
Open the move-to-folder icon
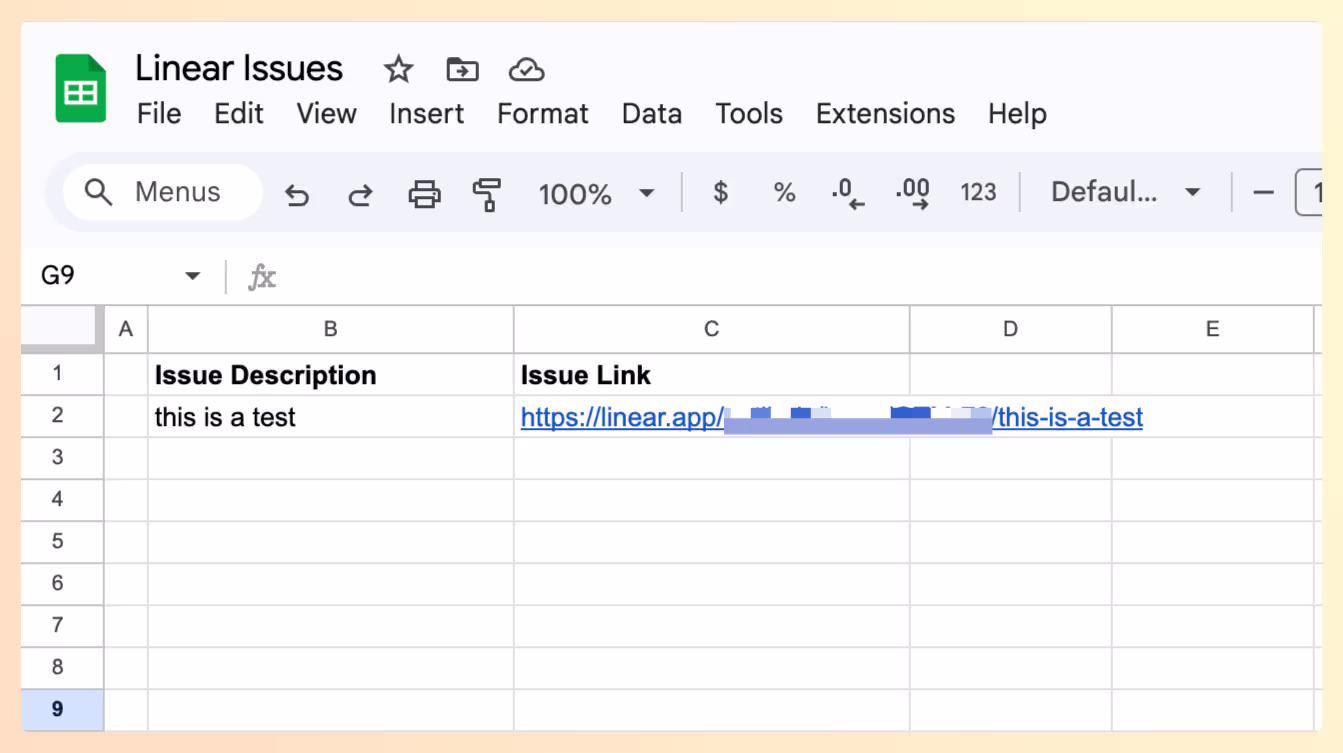pos(462,69)
